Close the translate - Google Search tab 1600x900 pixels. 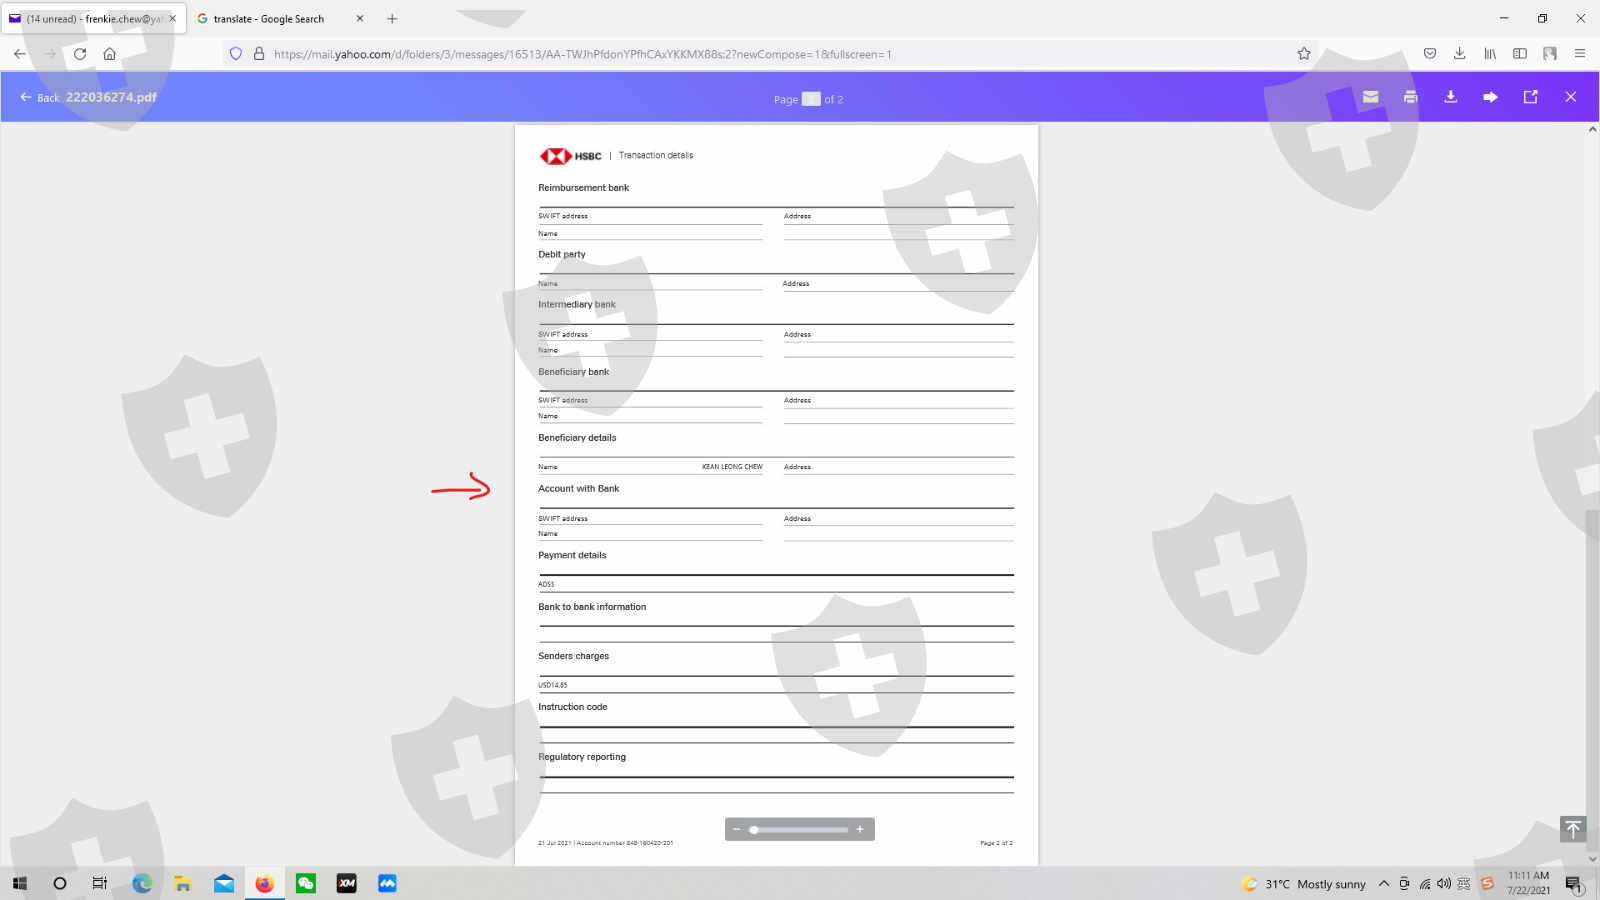360,18
